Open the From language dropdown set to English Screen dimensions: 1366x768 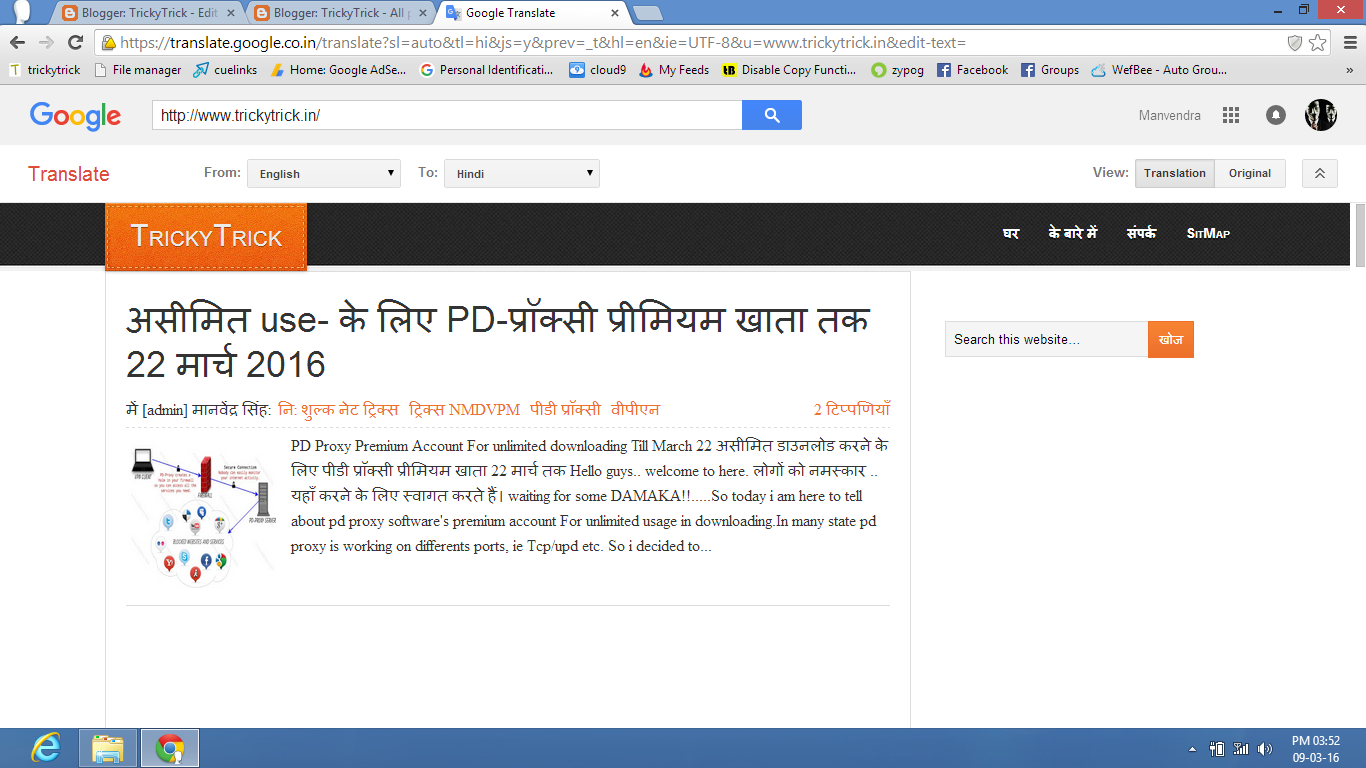324,173
